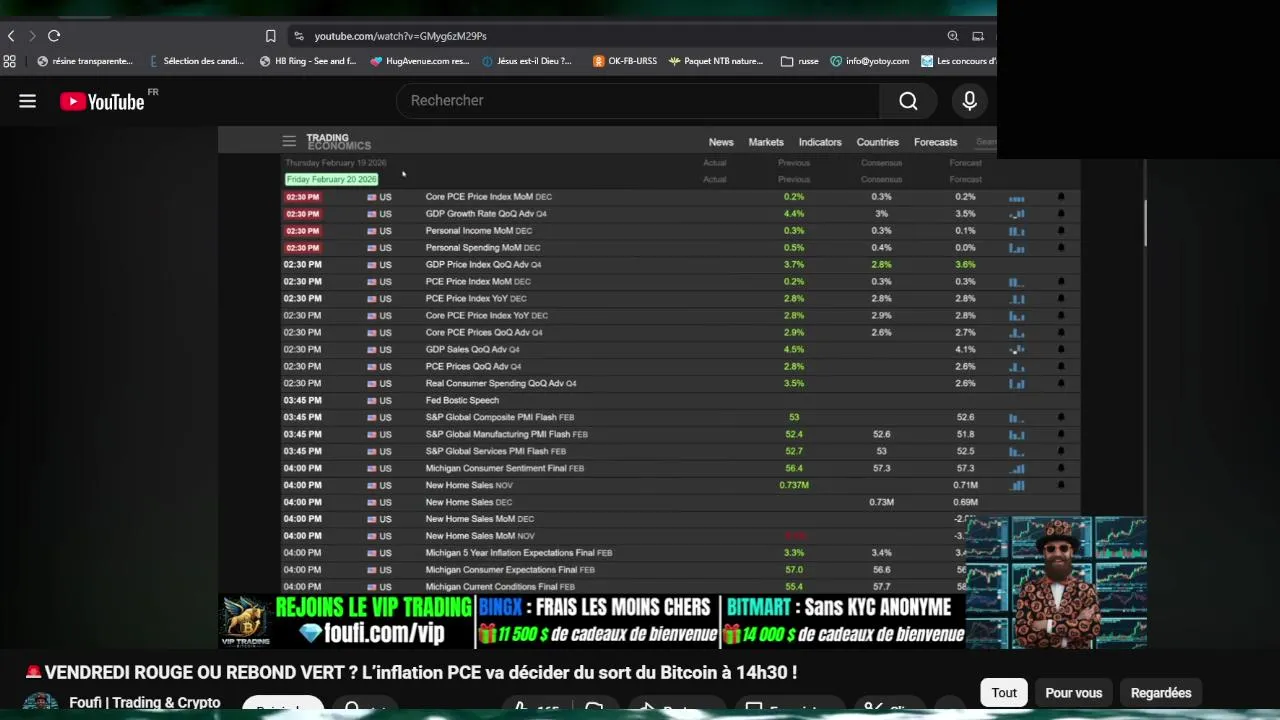
Task: Focus the YouTube 'Rechercher' search field
Action: (638, 100)
